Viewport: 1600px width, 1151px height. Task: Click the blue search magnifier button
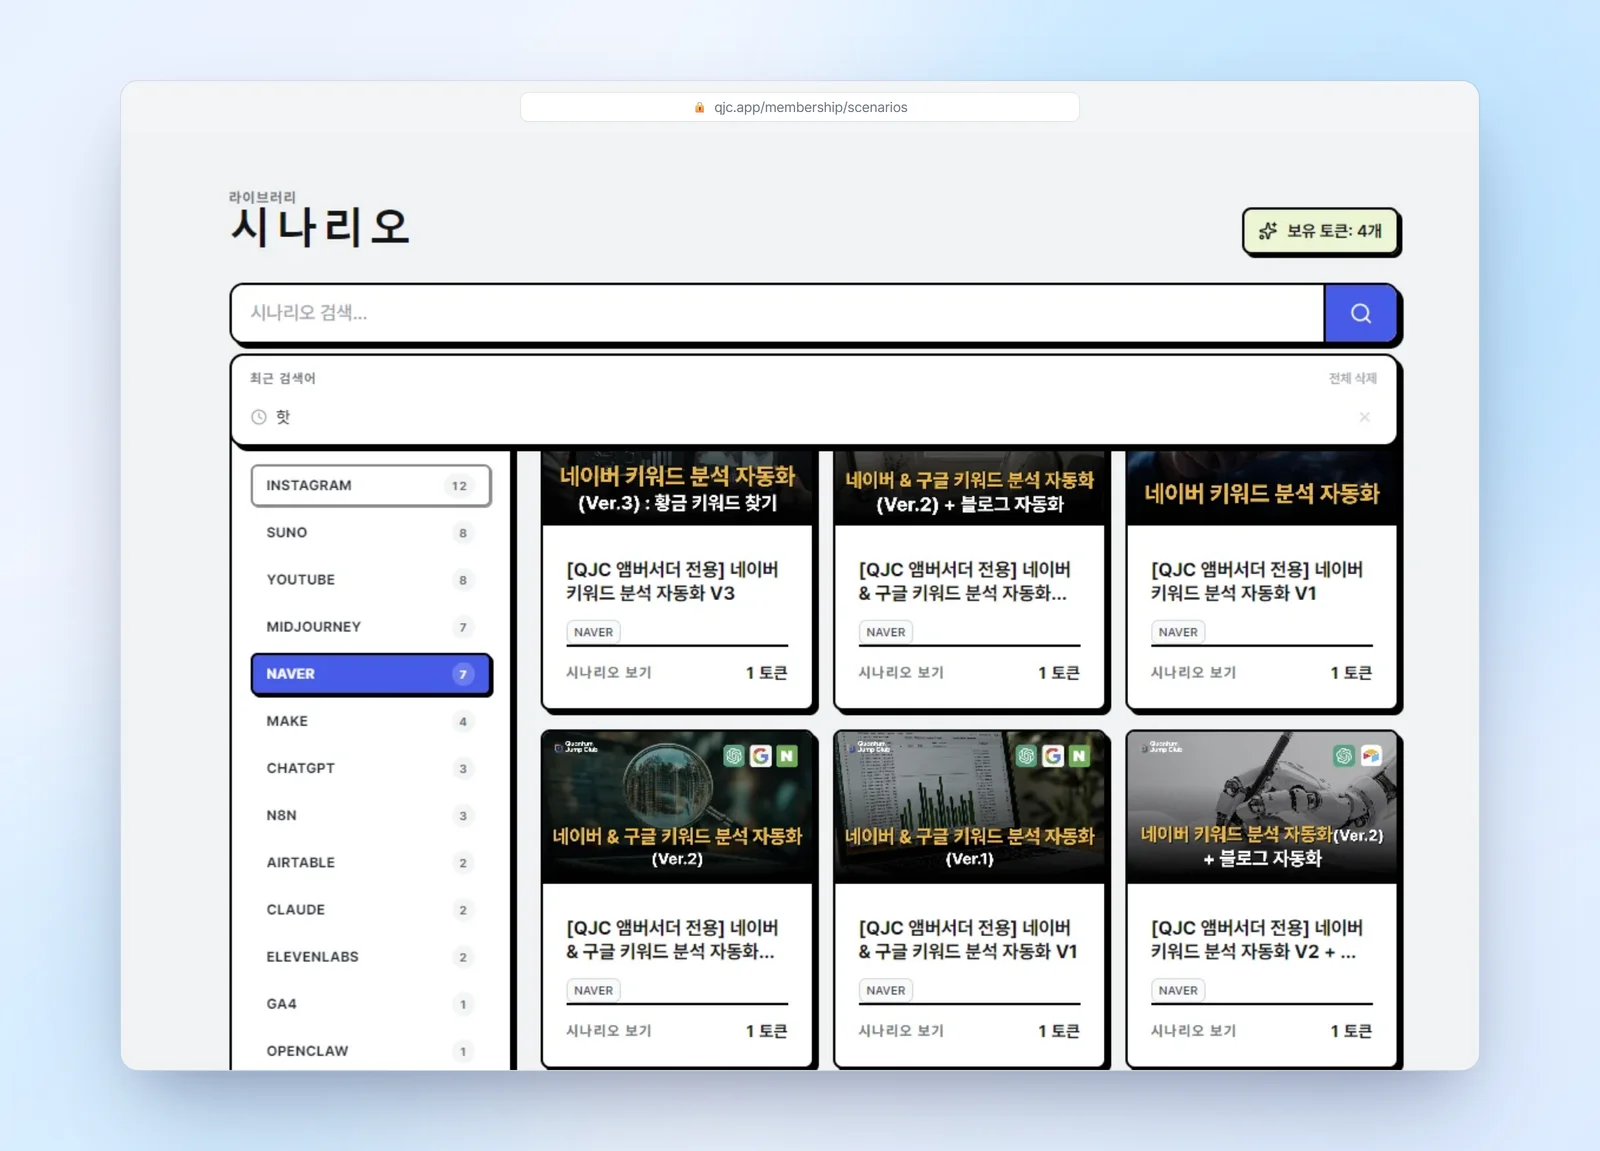pos(1360,313)
